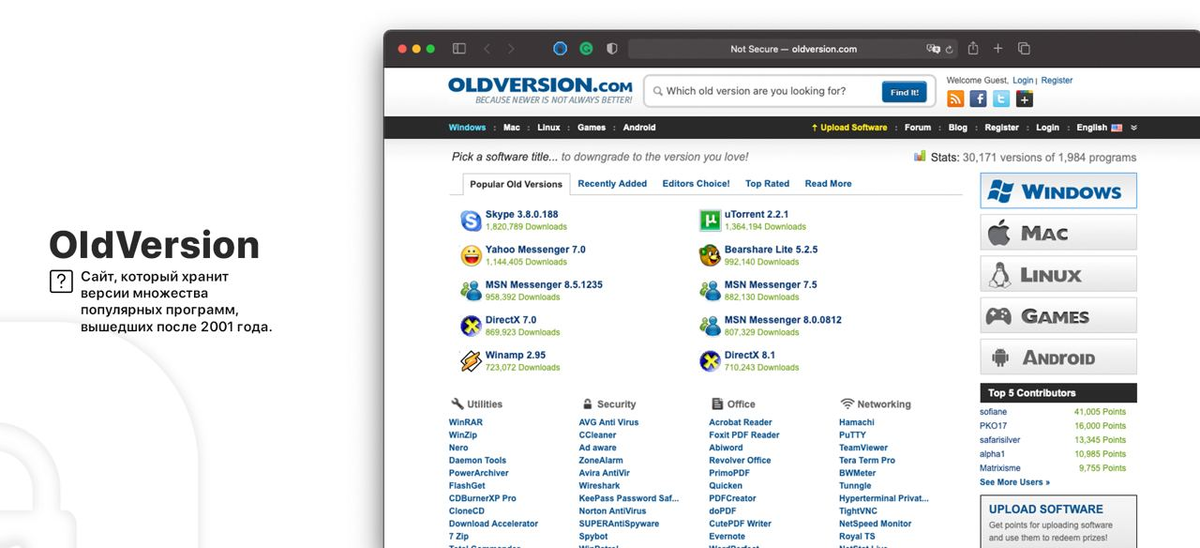Switch to the Recently Added tab

[612, 184]
